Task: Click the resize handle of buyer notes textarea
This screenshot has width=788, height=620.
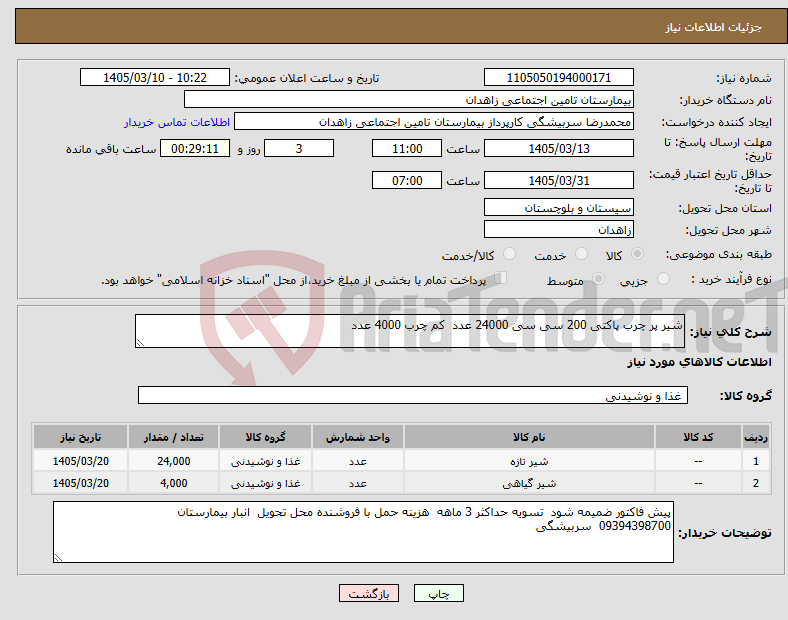Action: point(58,557)
